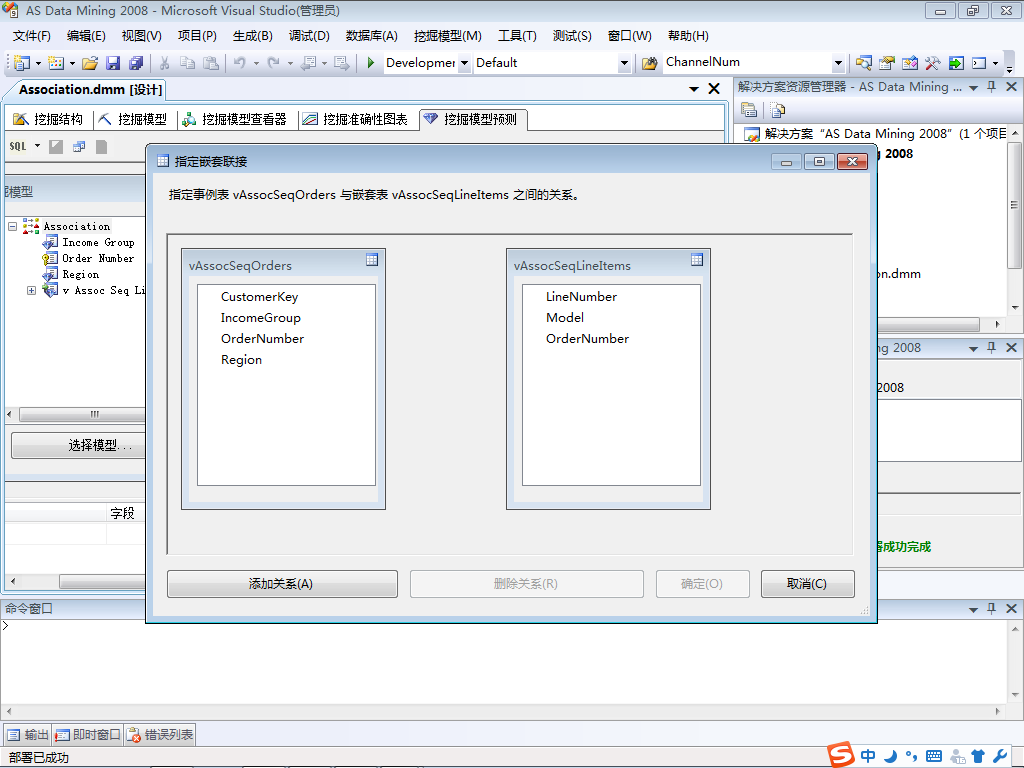Switch to the 挖掘模型查看器 tab

(x=235, y=119)
